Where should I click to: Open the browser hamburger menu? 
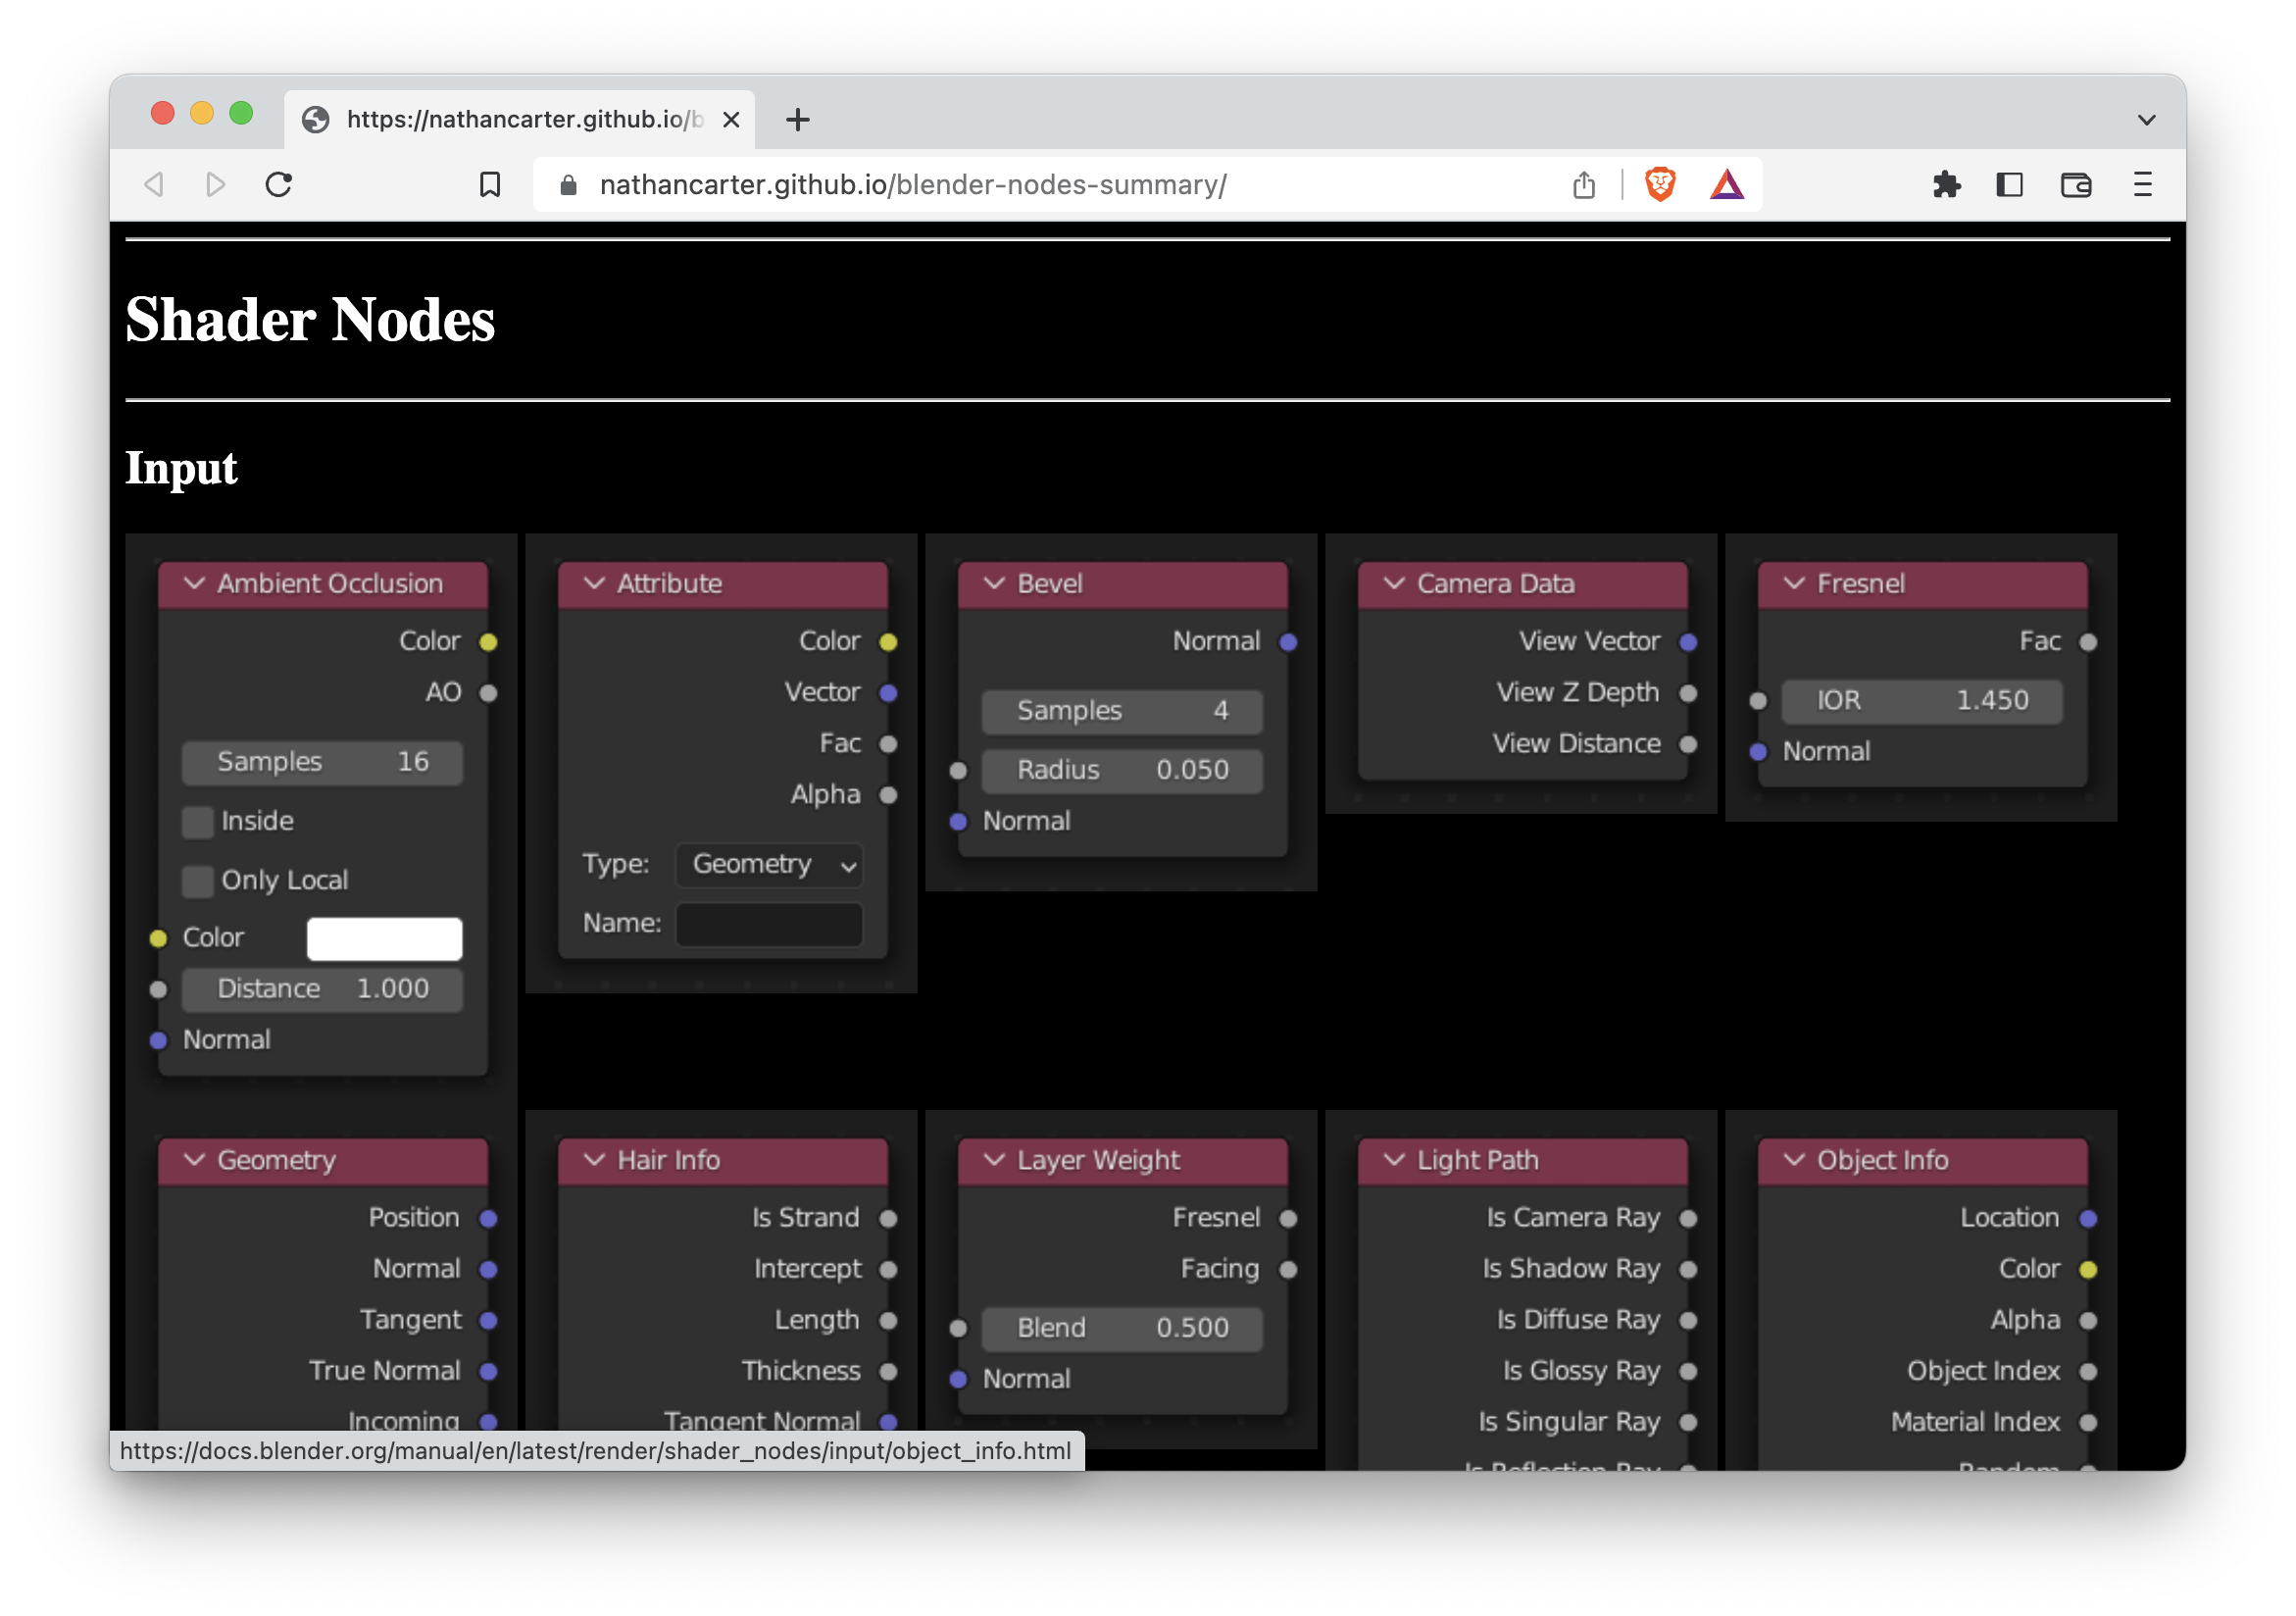2142,185
